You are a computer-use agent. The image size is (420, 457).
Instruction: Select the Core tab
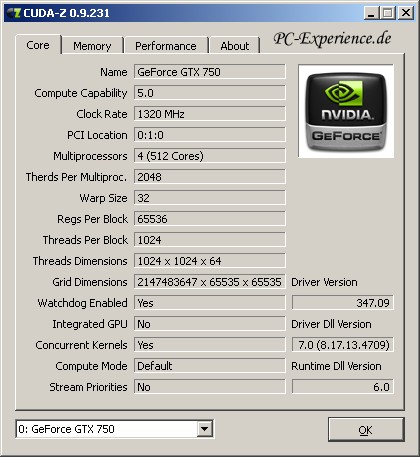[x=38, y=45]
